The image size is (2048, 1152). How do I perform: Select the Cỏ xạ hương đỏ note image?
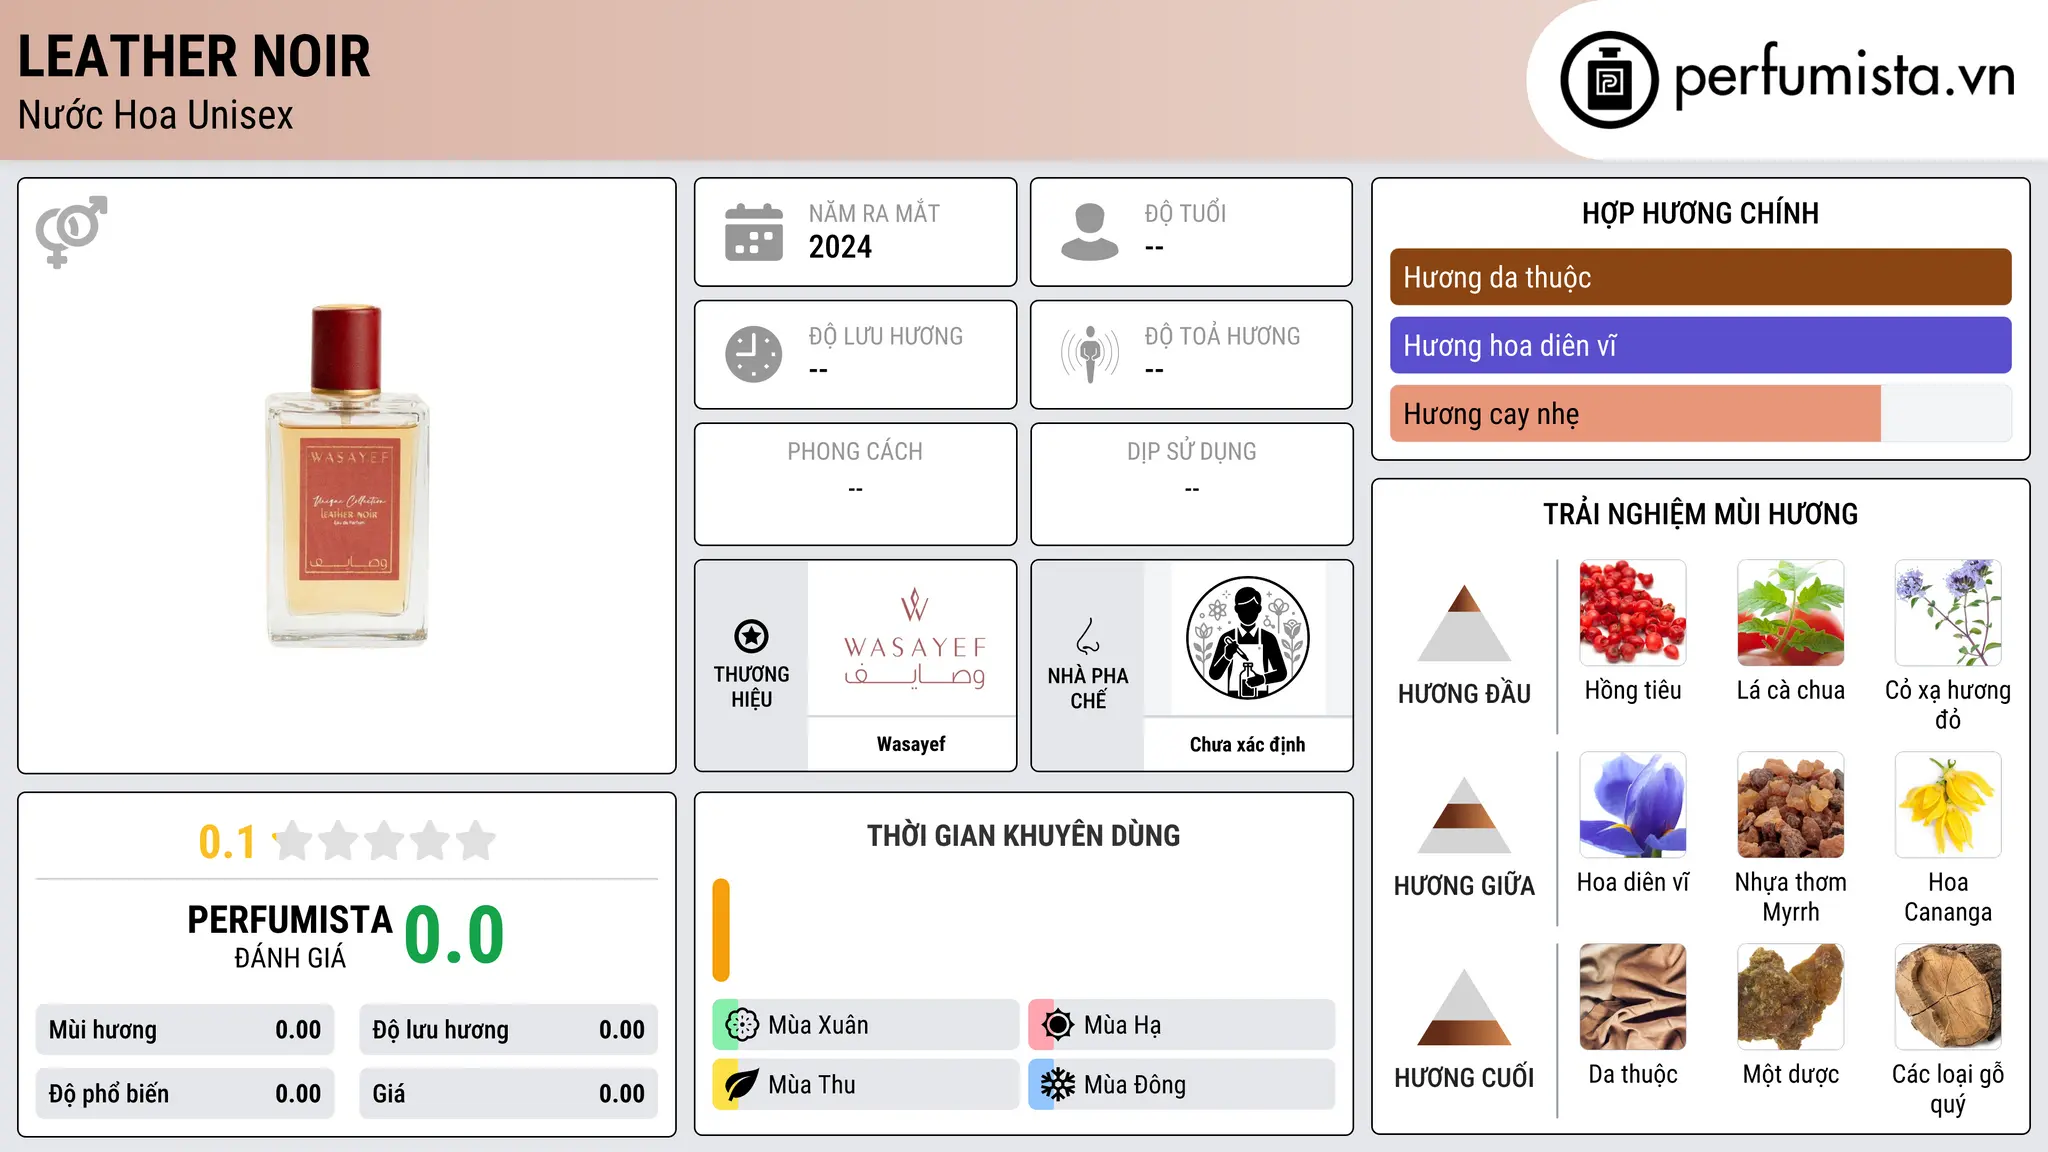(1948, 613)
